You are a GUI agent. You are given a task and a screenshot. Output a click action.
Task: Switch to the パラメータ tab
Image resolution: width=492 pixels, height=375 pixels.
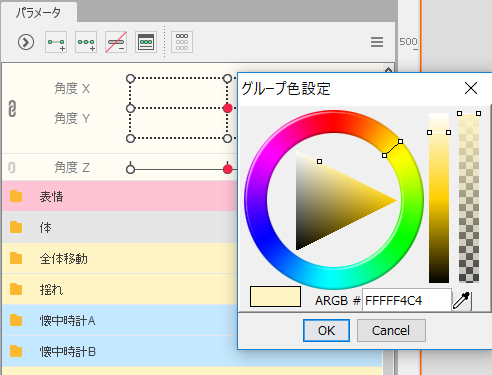click(x=39, y=13)
